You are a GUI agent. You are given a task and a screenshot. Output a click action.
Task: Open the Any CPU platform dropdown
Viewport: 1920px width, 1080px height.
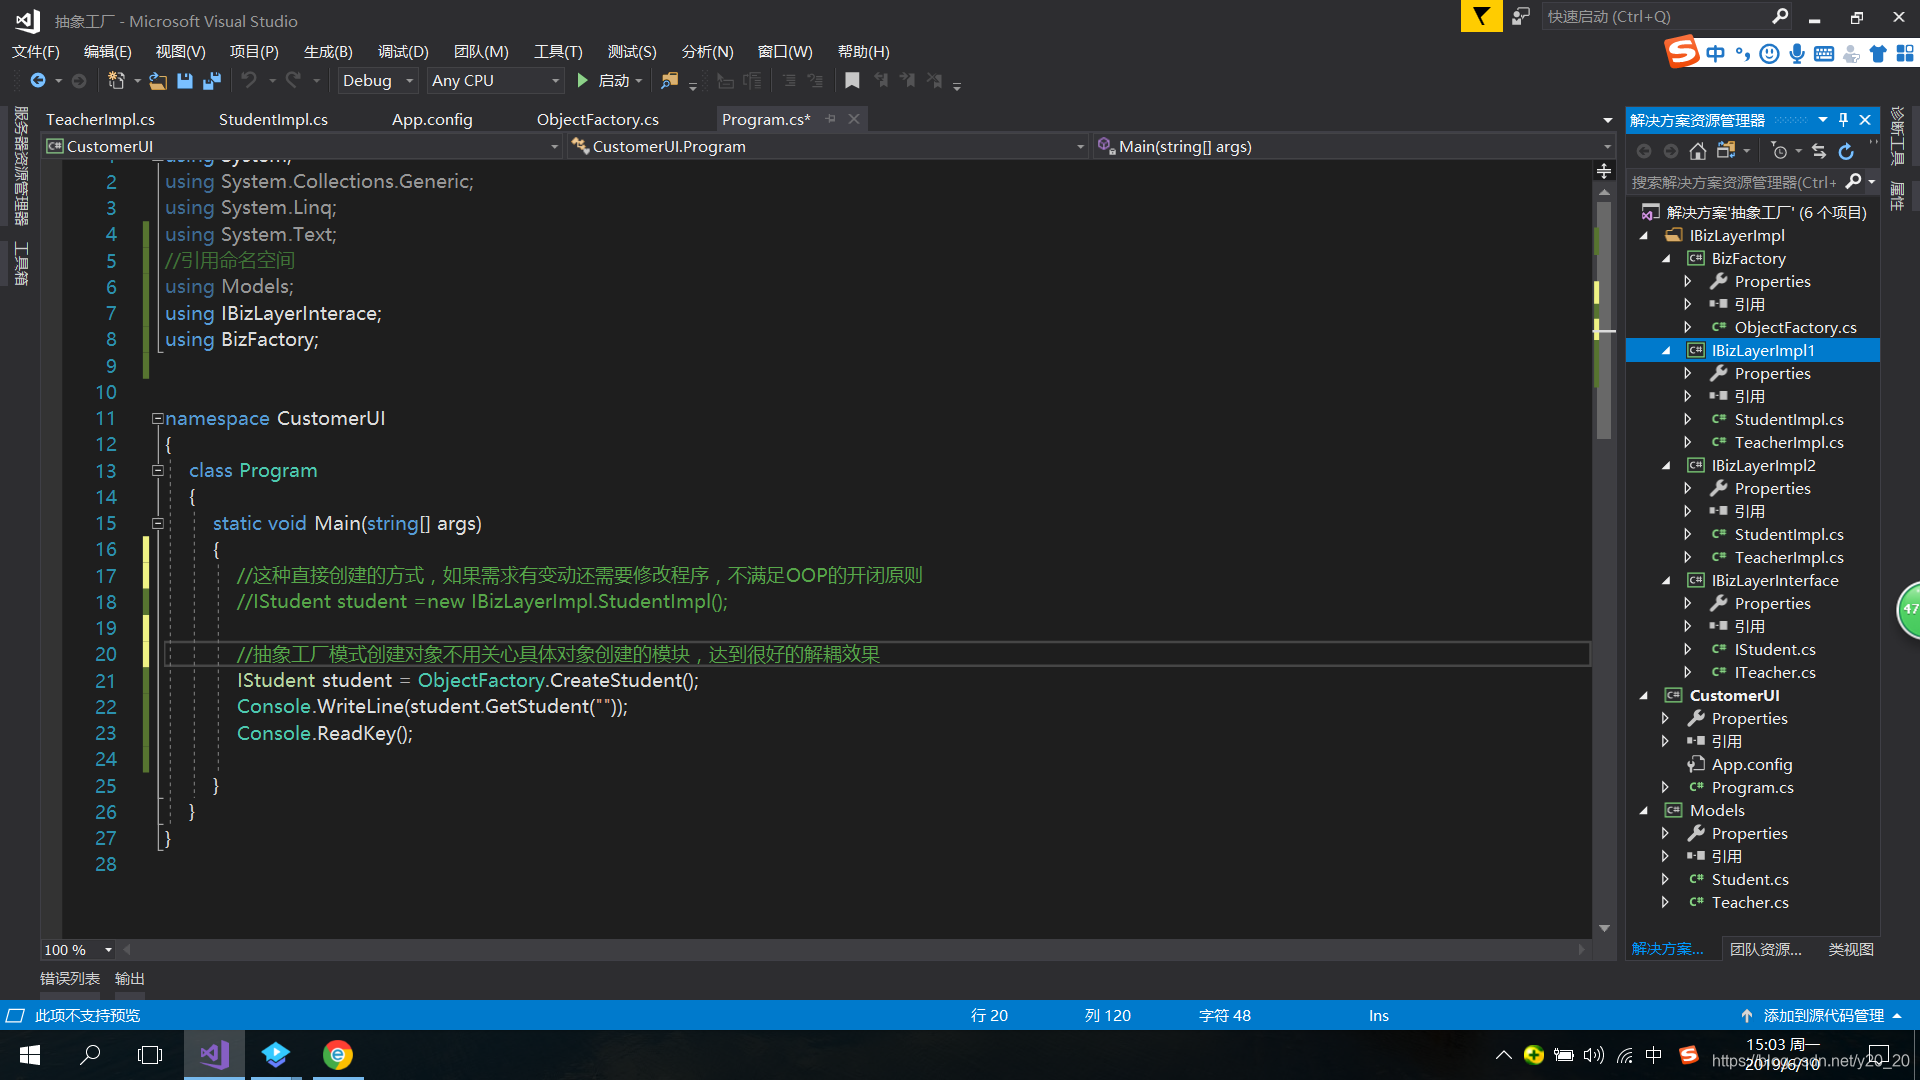click(495, 81)
